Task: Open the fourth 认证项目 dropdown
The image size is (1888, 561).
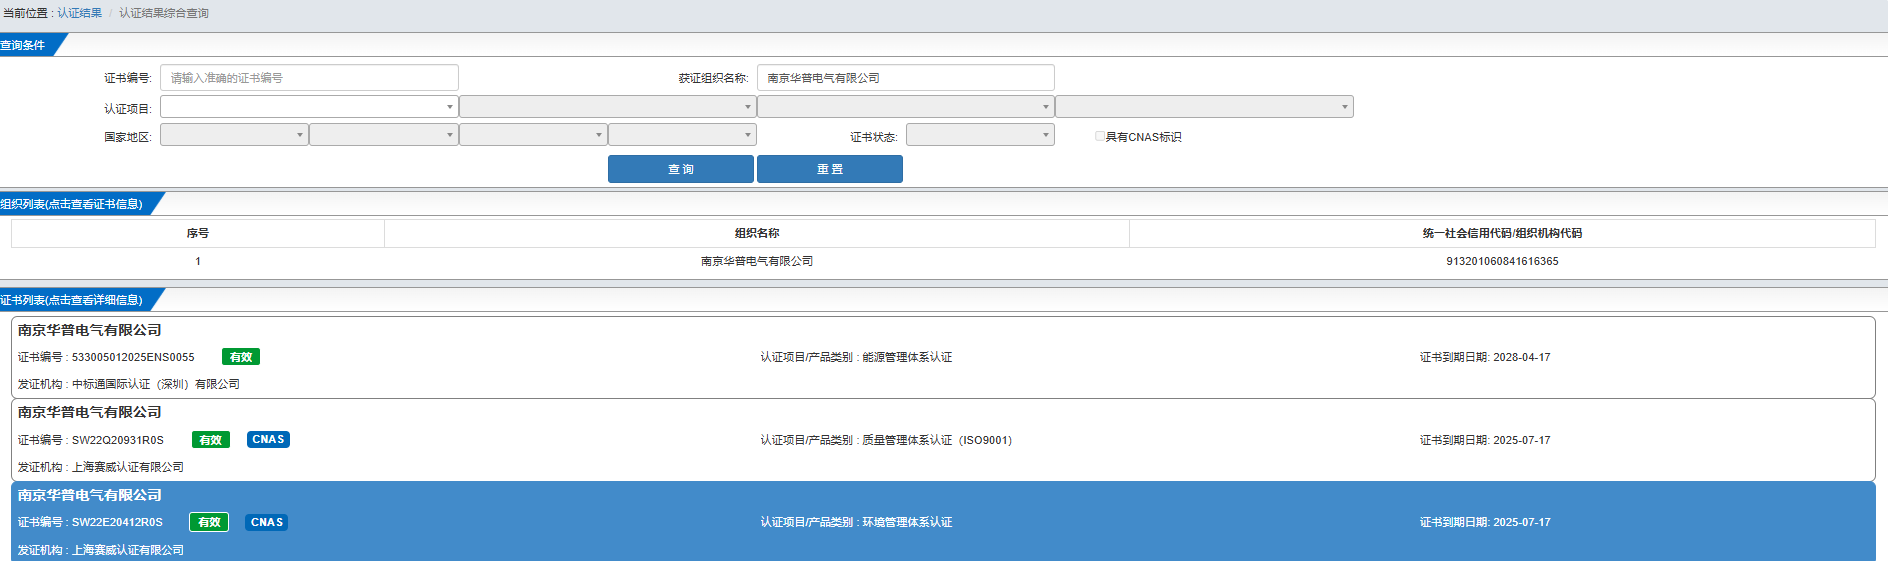Action: [x=1204, y=107]
